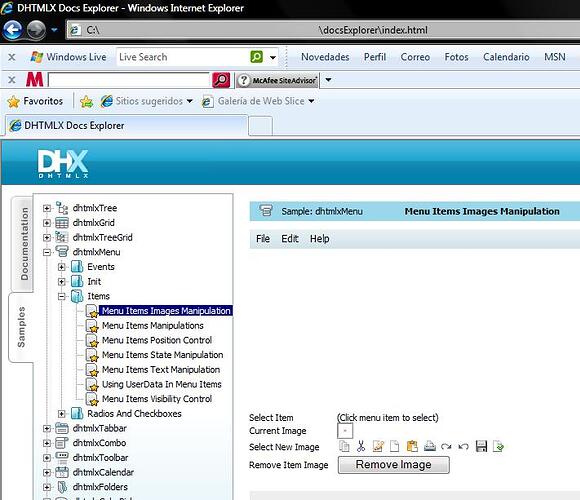Choose the clipboard paste image icon
580x500 pixels.
(x=412, y=446)
